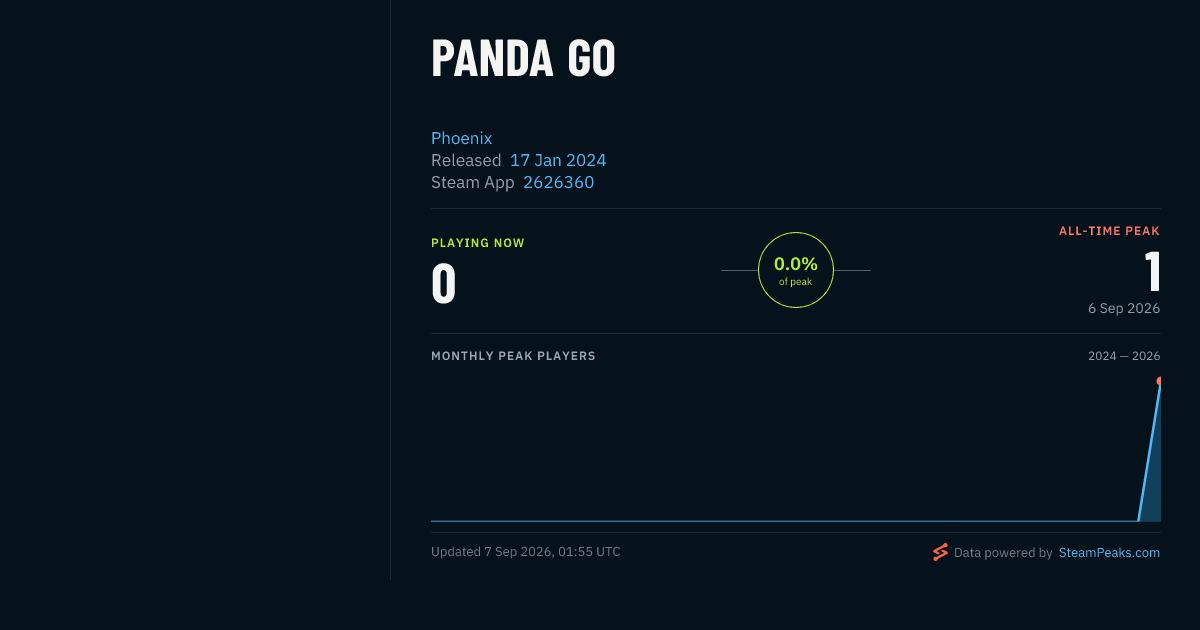Image resolution: width=1200 pixels, height=630 pixels.
Task: Click the ALL-TIME PEAK label
Action: (x=1109, y=231)
